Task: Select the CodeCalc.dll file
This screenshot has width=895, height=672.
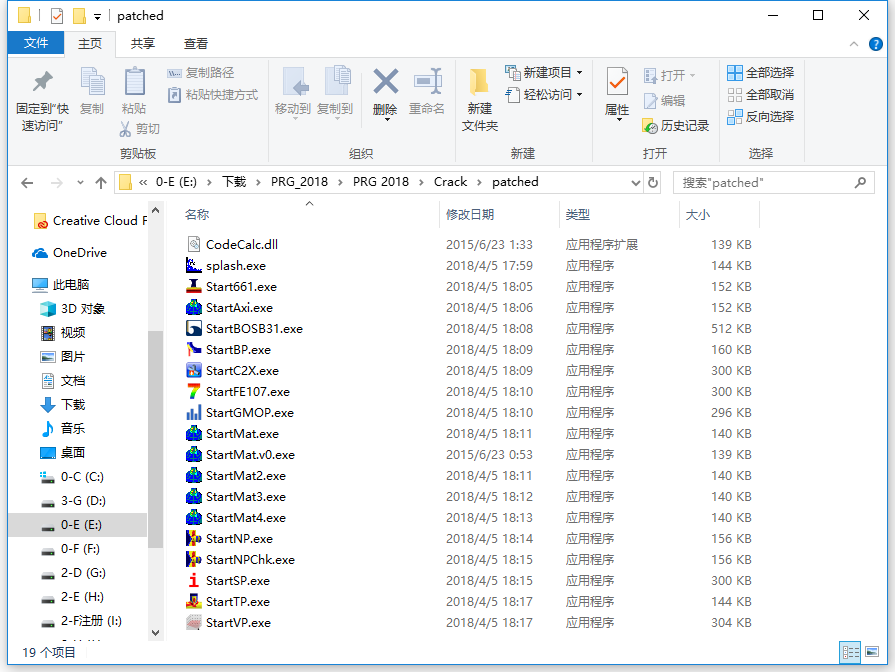Action: [242, 245]
